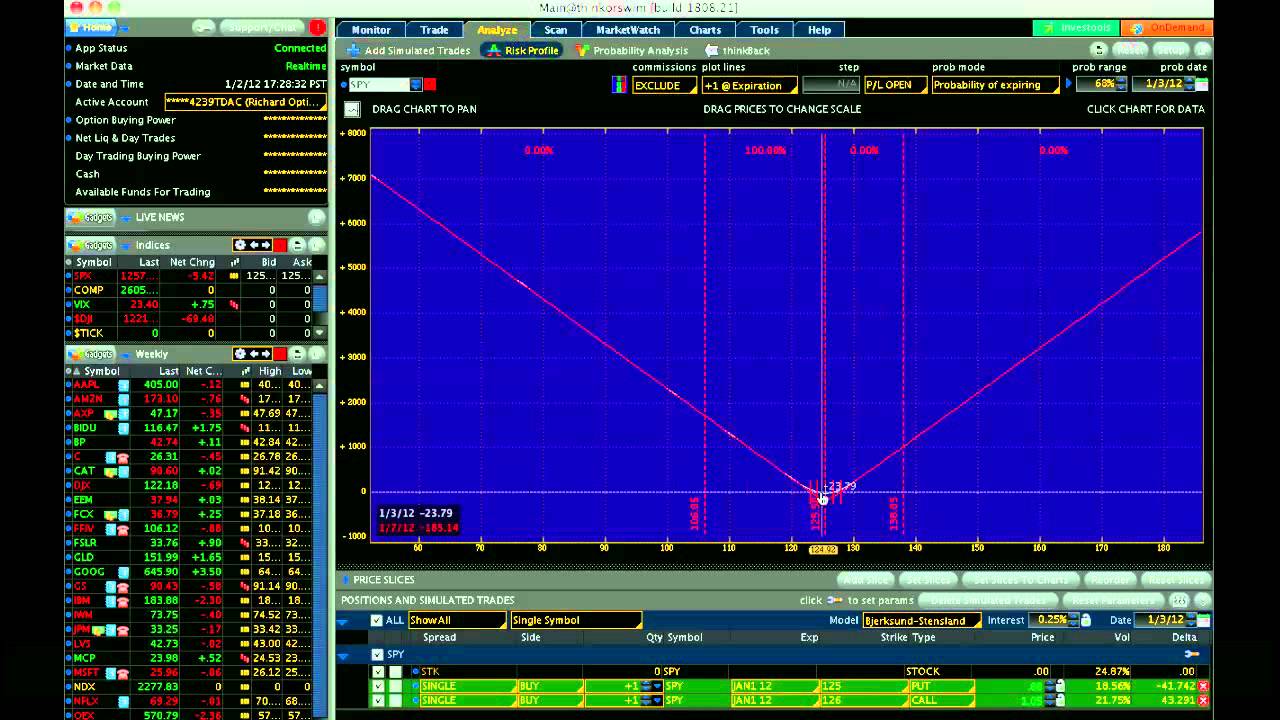Open the Probability of expiring dropdown
Screen dimensions: 1280x720
[x=996, y=85]
